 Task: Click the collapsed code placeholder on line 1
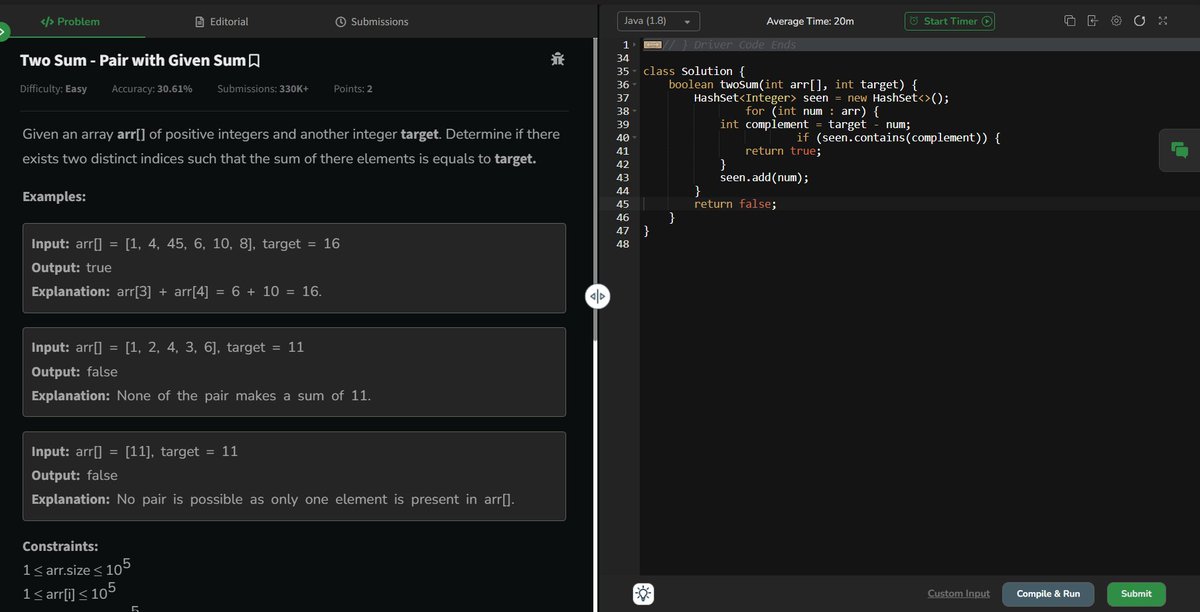click(x=652, y=45)
